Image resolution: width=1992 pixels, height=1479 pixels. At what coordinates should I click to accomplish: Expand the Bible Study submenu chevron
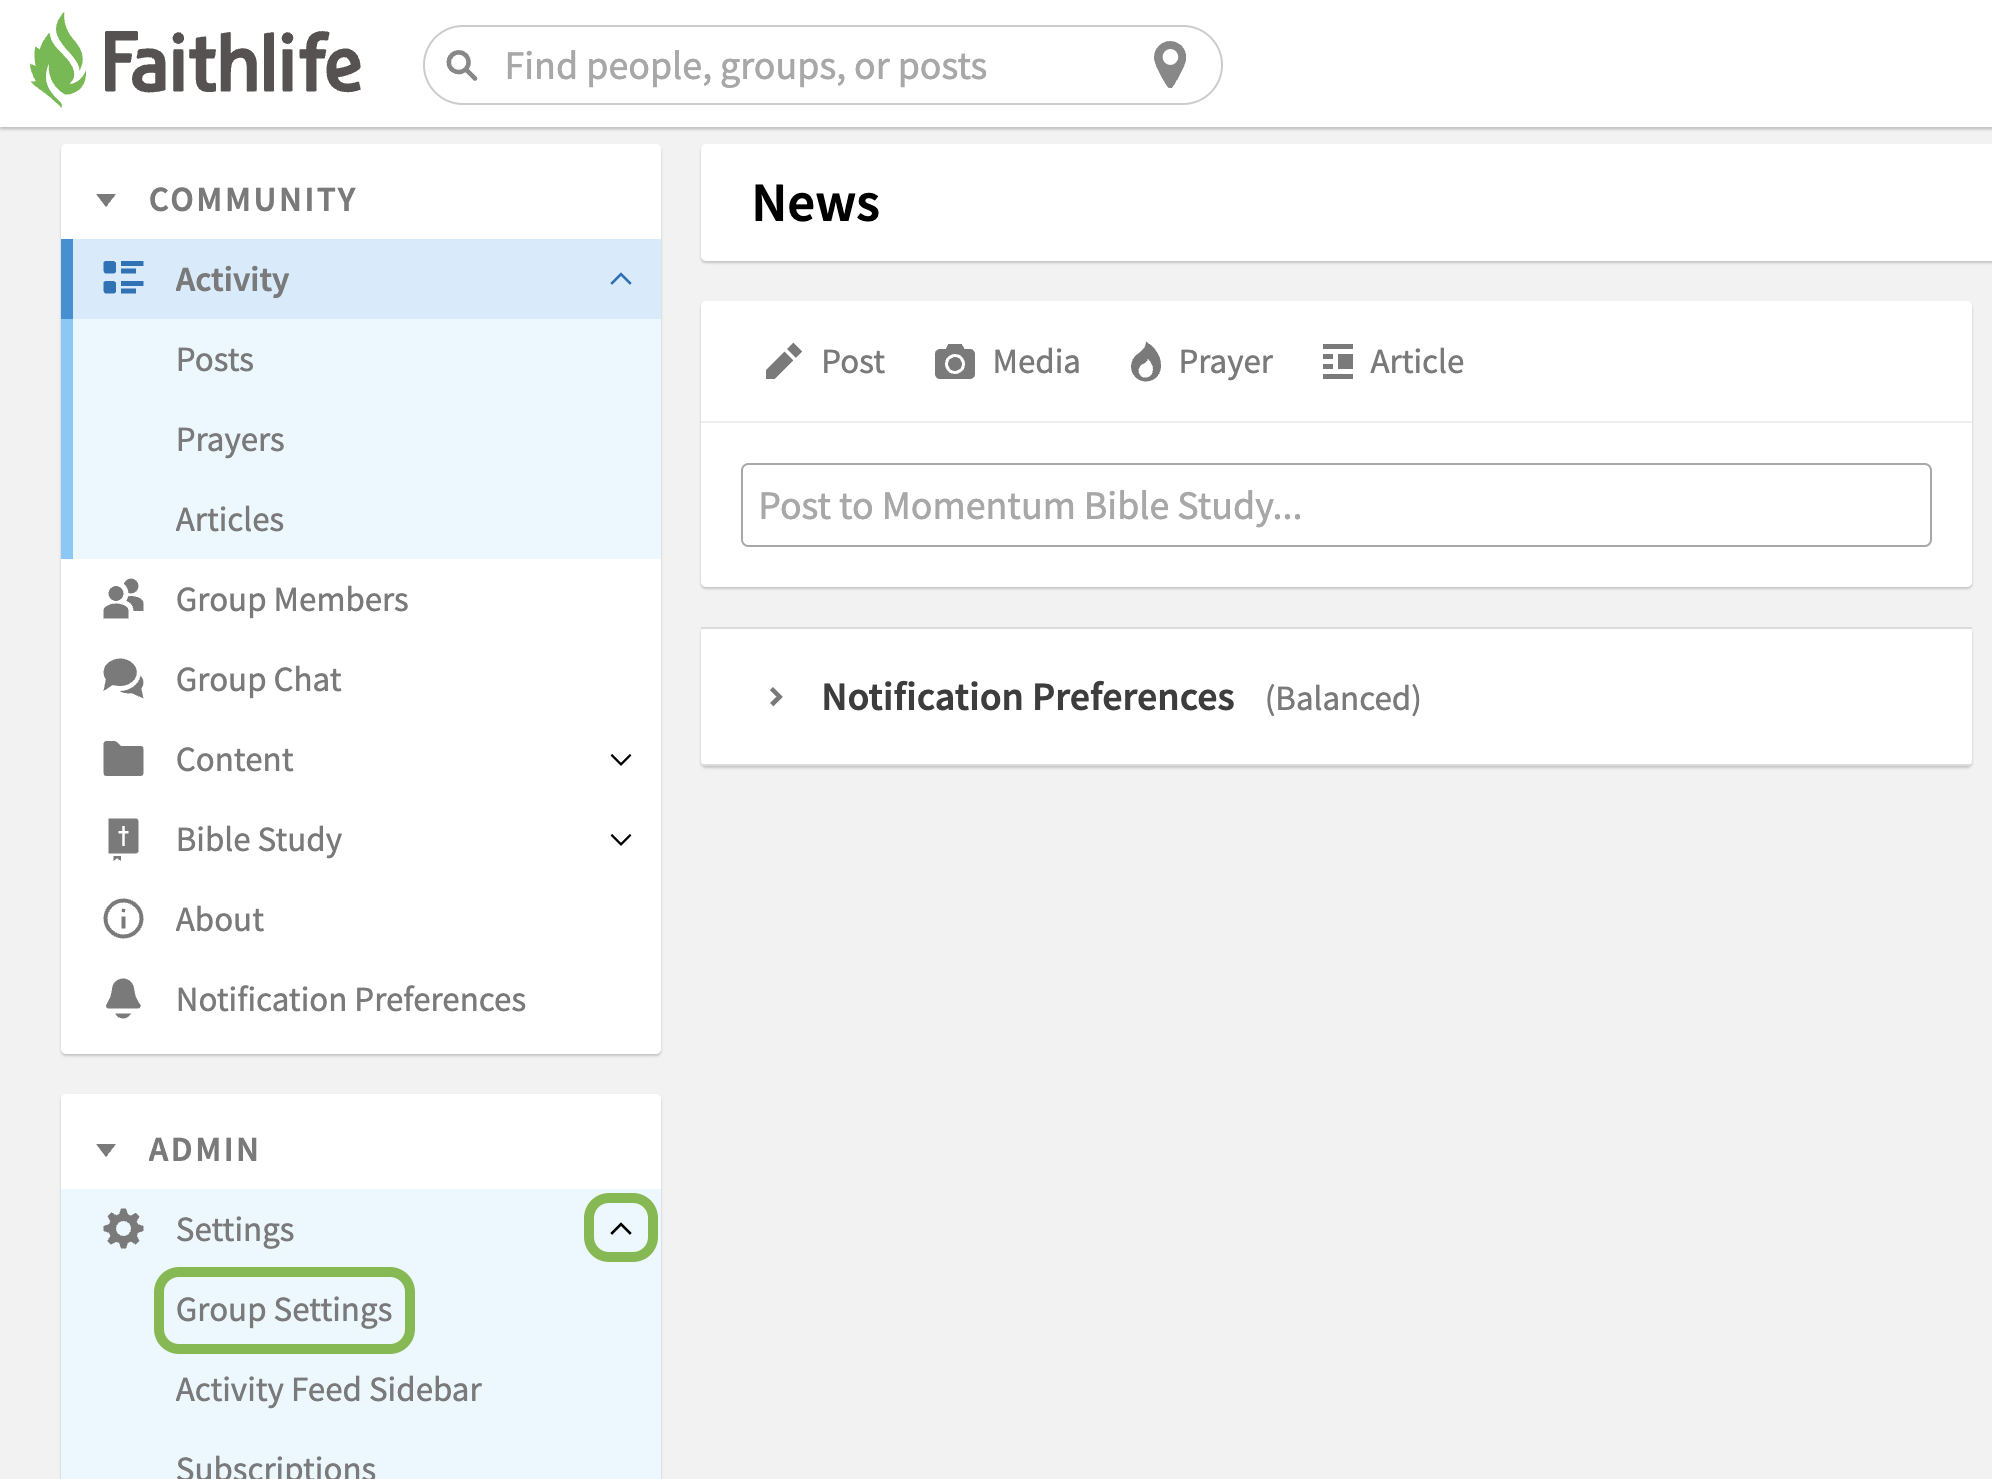point(621,839)
